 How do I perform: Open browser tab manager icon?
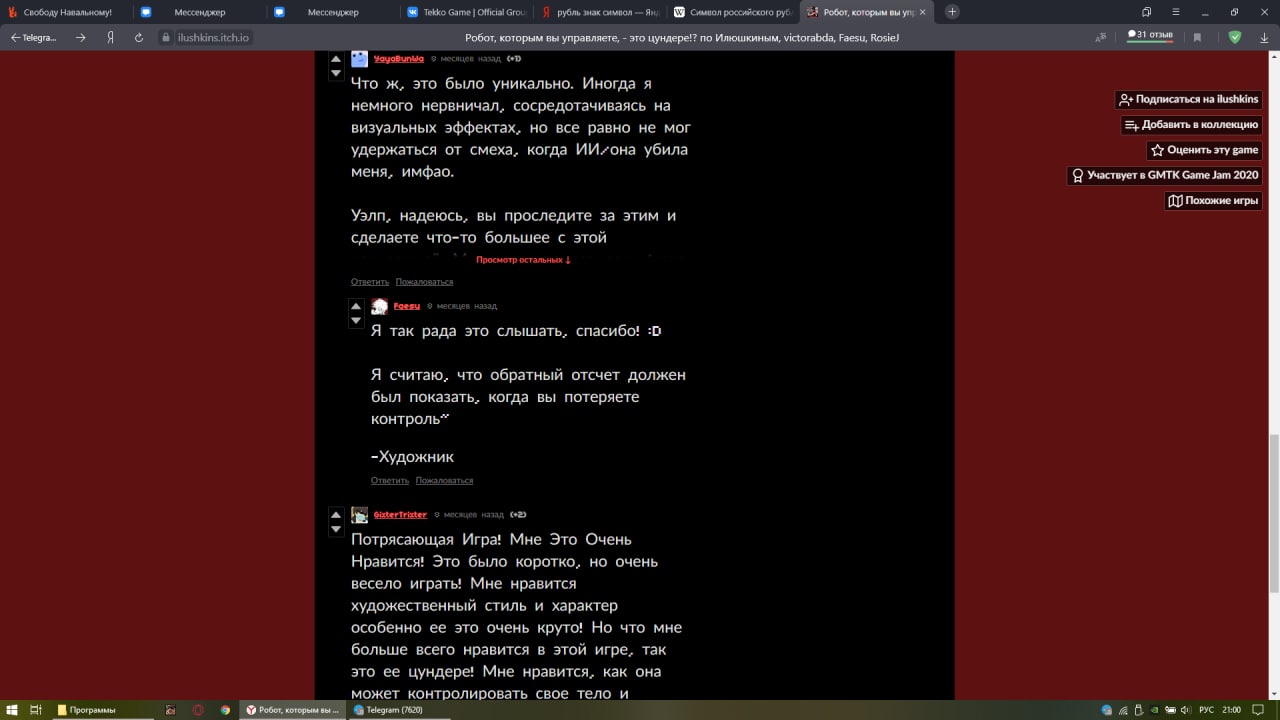(1146, 12)
